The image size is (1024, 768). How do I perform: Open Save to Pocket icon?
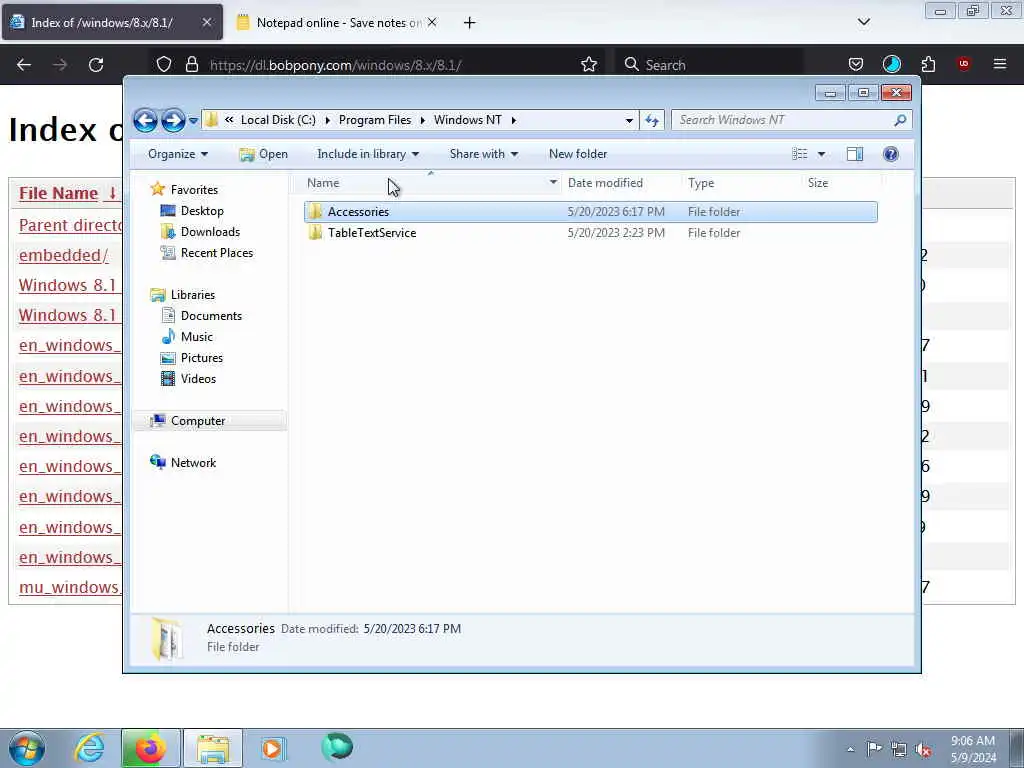tap(856, 65)
